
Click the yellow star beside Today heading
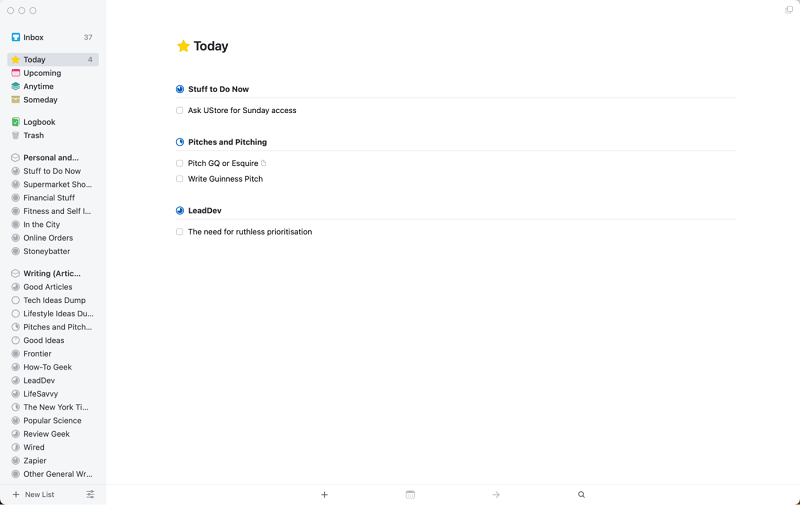183,46
